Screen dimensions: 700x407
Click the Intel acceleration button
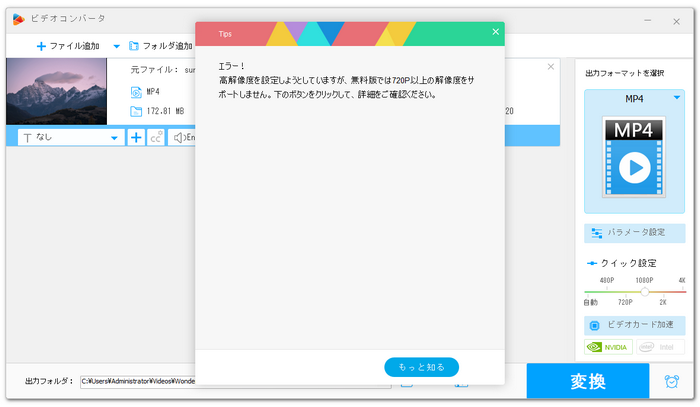tap(660, 347)
